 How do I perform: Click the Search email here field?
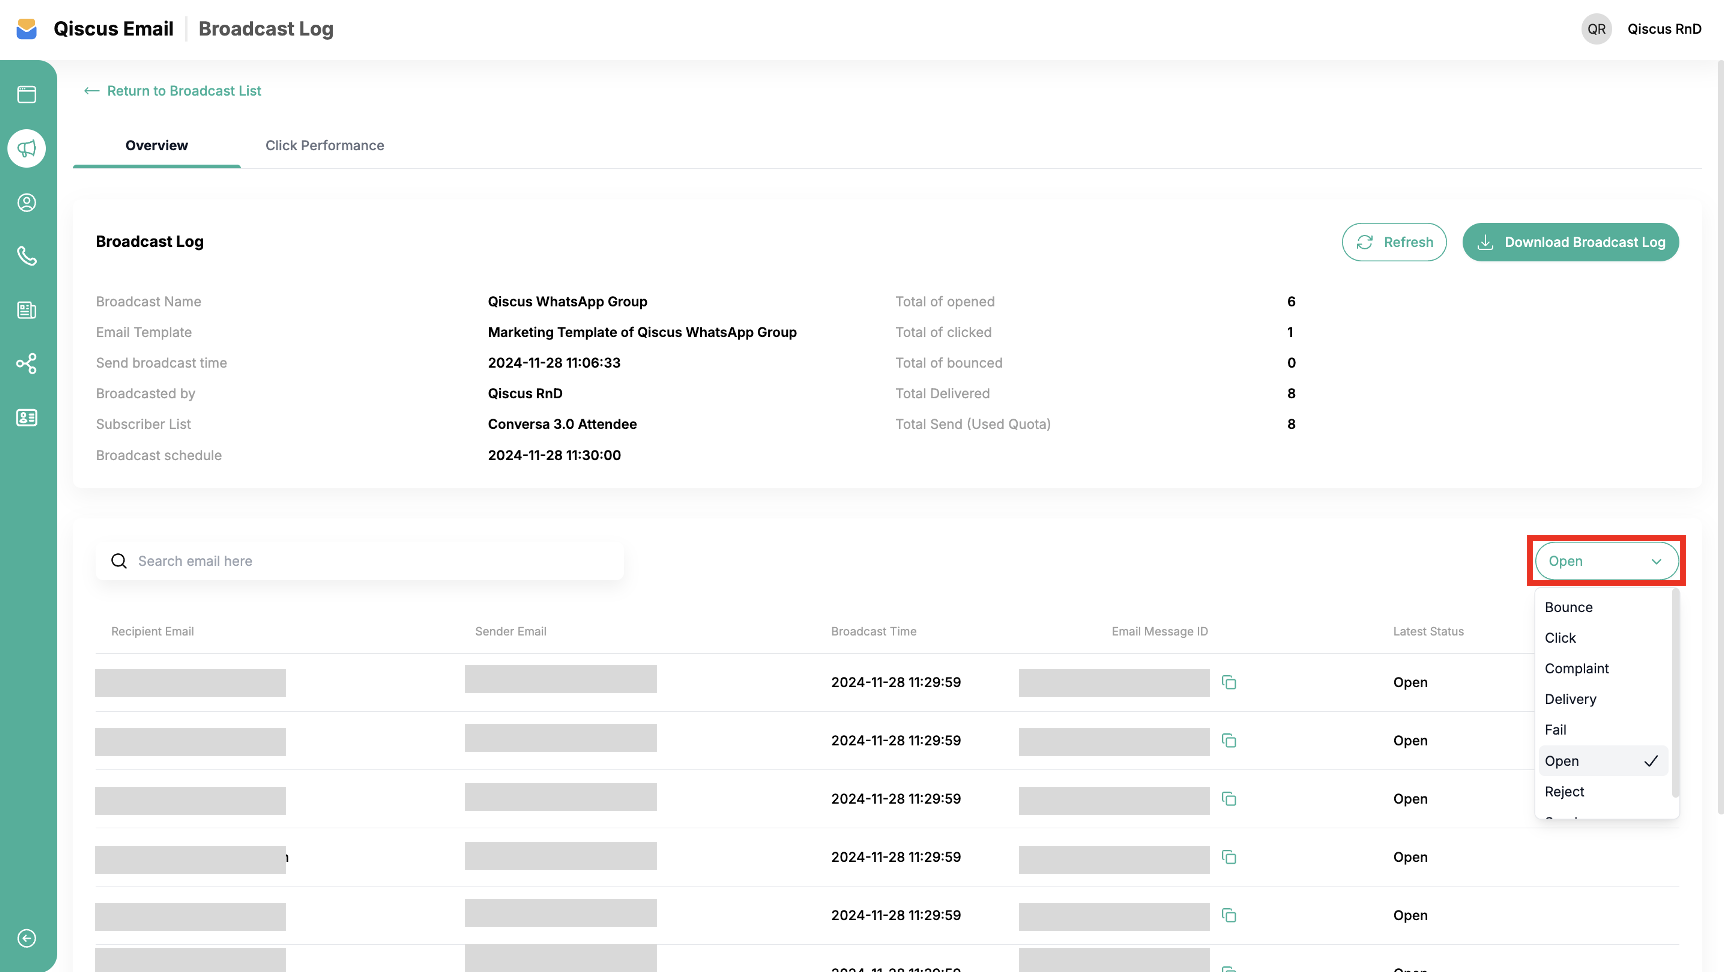pos(360,561)
